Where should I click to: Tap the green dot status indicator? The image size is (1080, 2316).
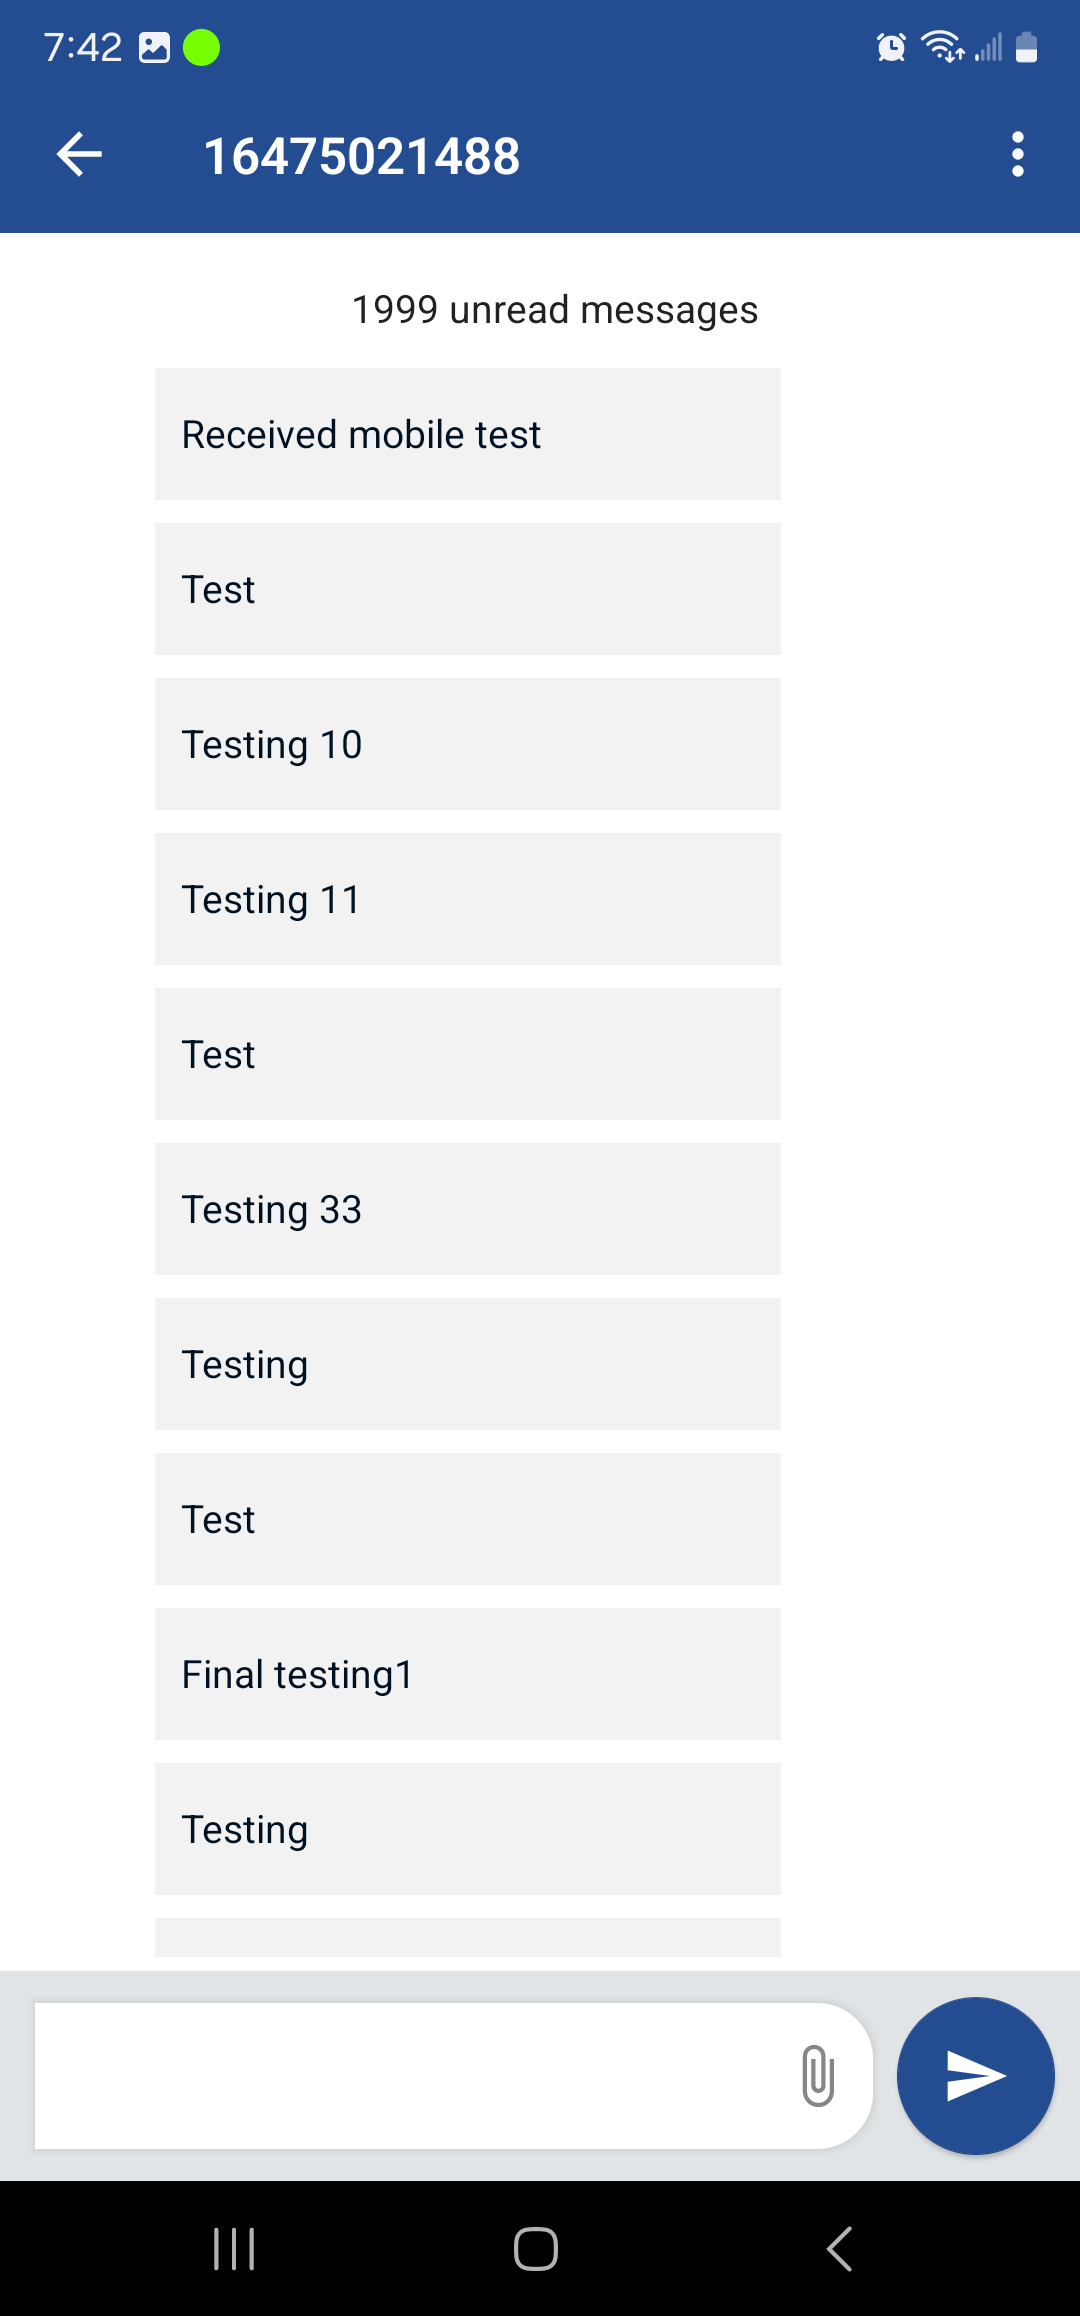click(x=201, y=48)
